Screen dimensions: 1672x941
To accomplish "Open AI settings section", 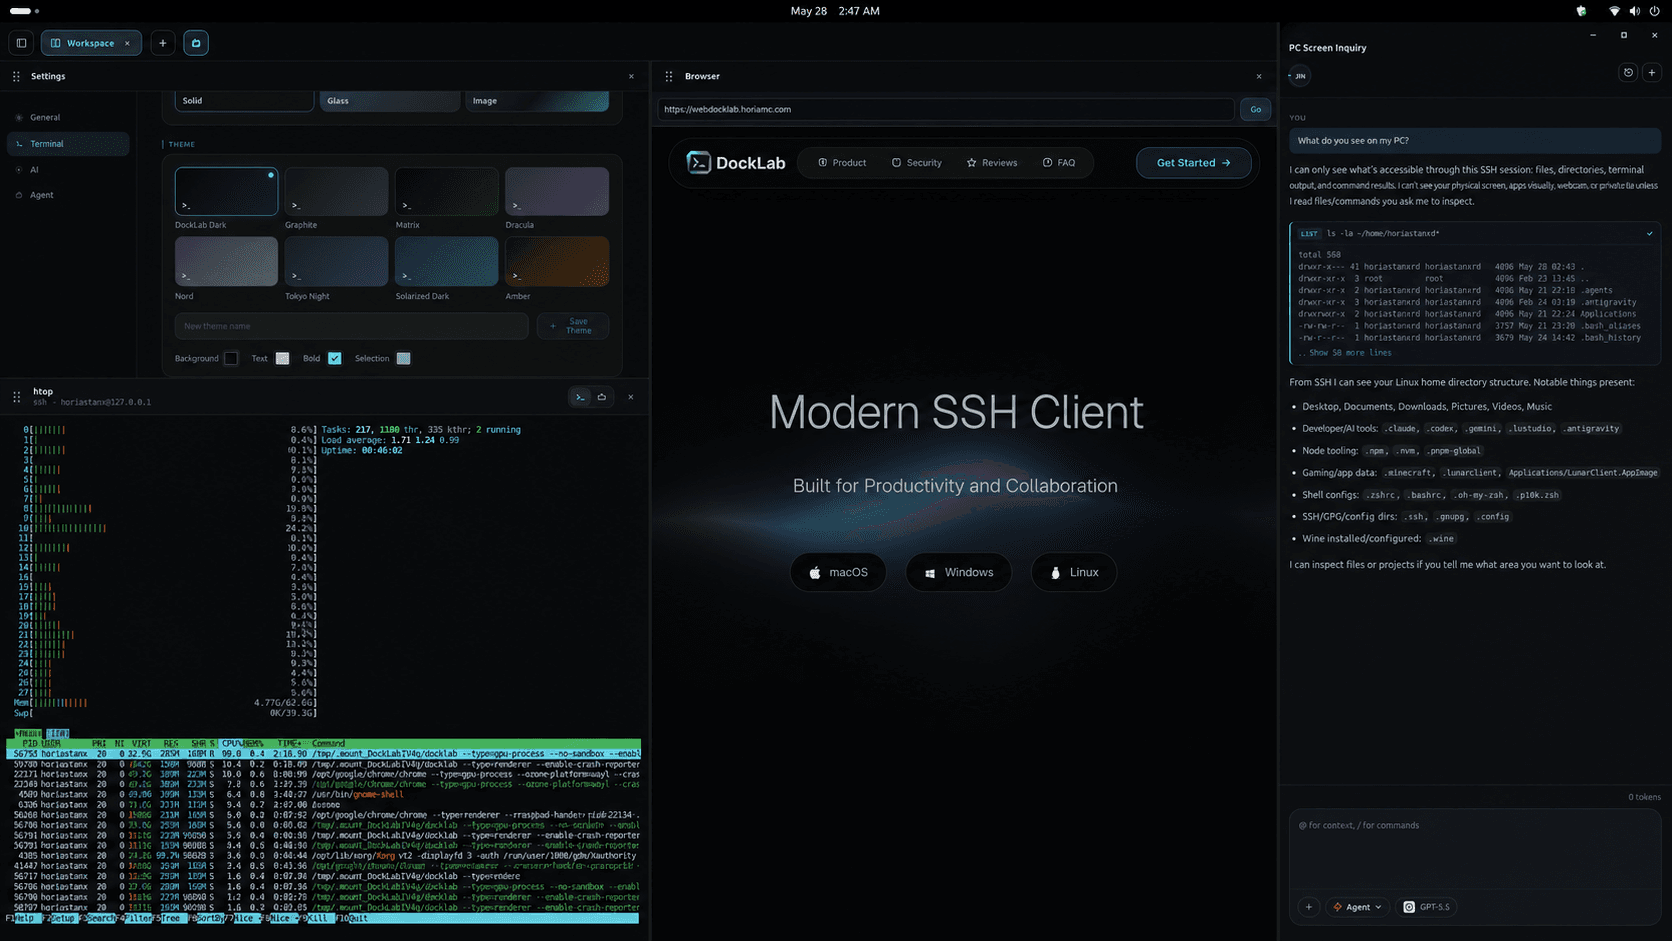I will tap(68, 170).
